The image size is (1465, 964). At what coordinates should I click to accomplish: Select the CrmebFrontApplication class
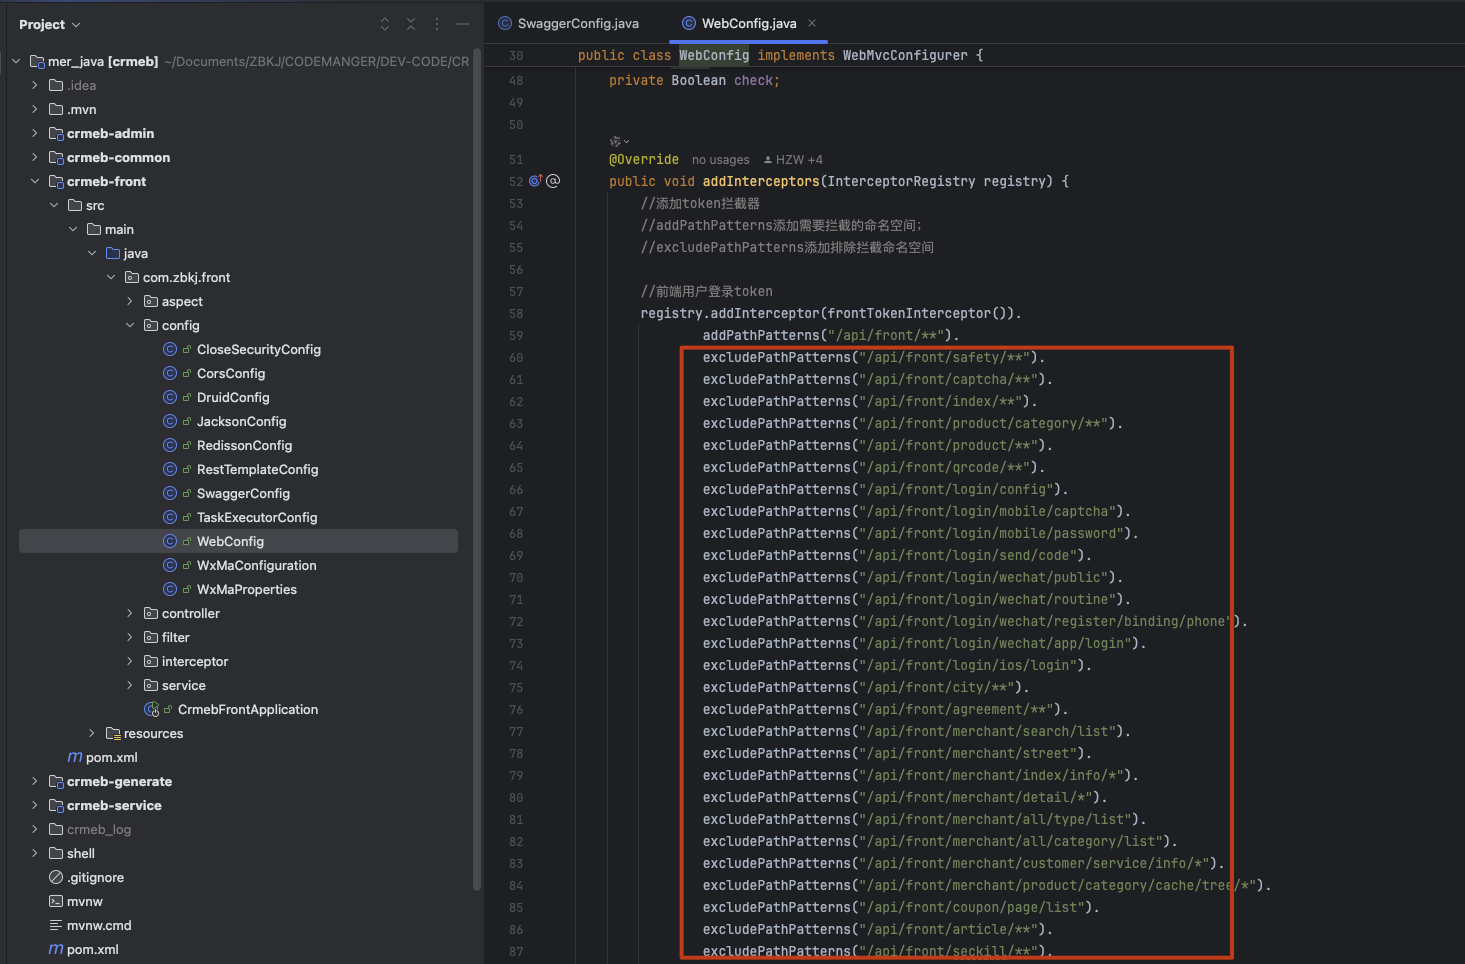coord(247,709)
